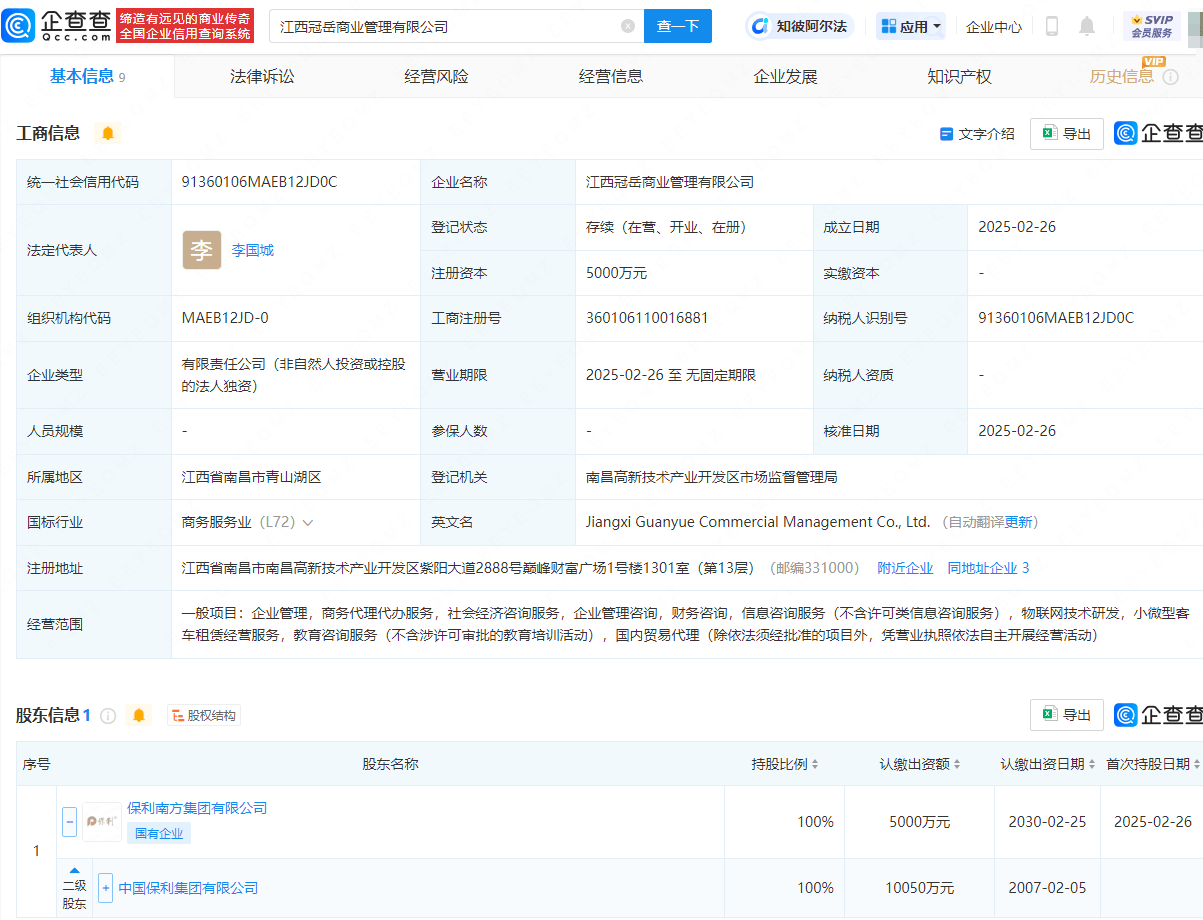The width and height of the screenshot is (1203, 920).
Task: Expand 商务服务业 (L72) industry chevron
Action: coord(307,523)
